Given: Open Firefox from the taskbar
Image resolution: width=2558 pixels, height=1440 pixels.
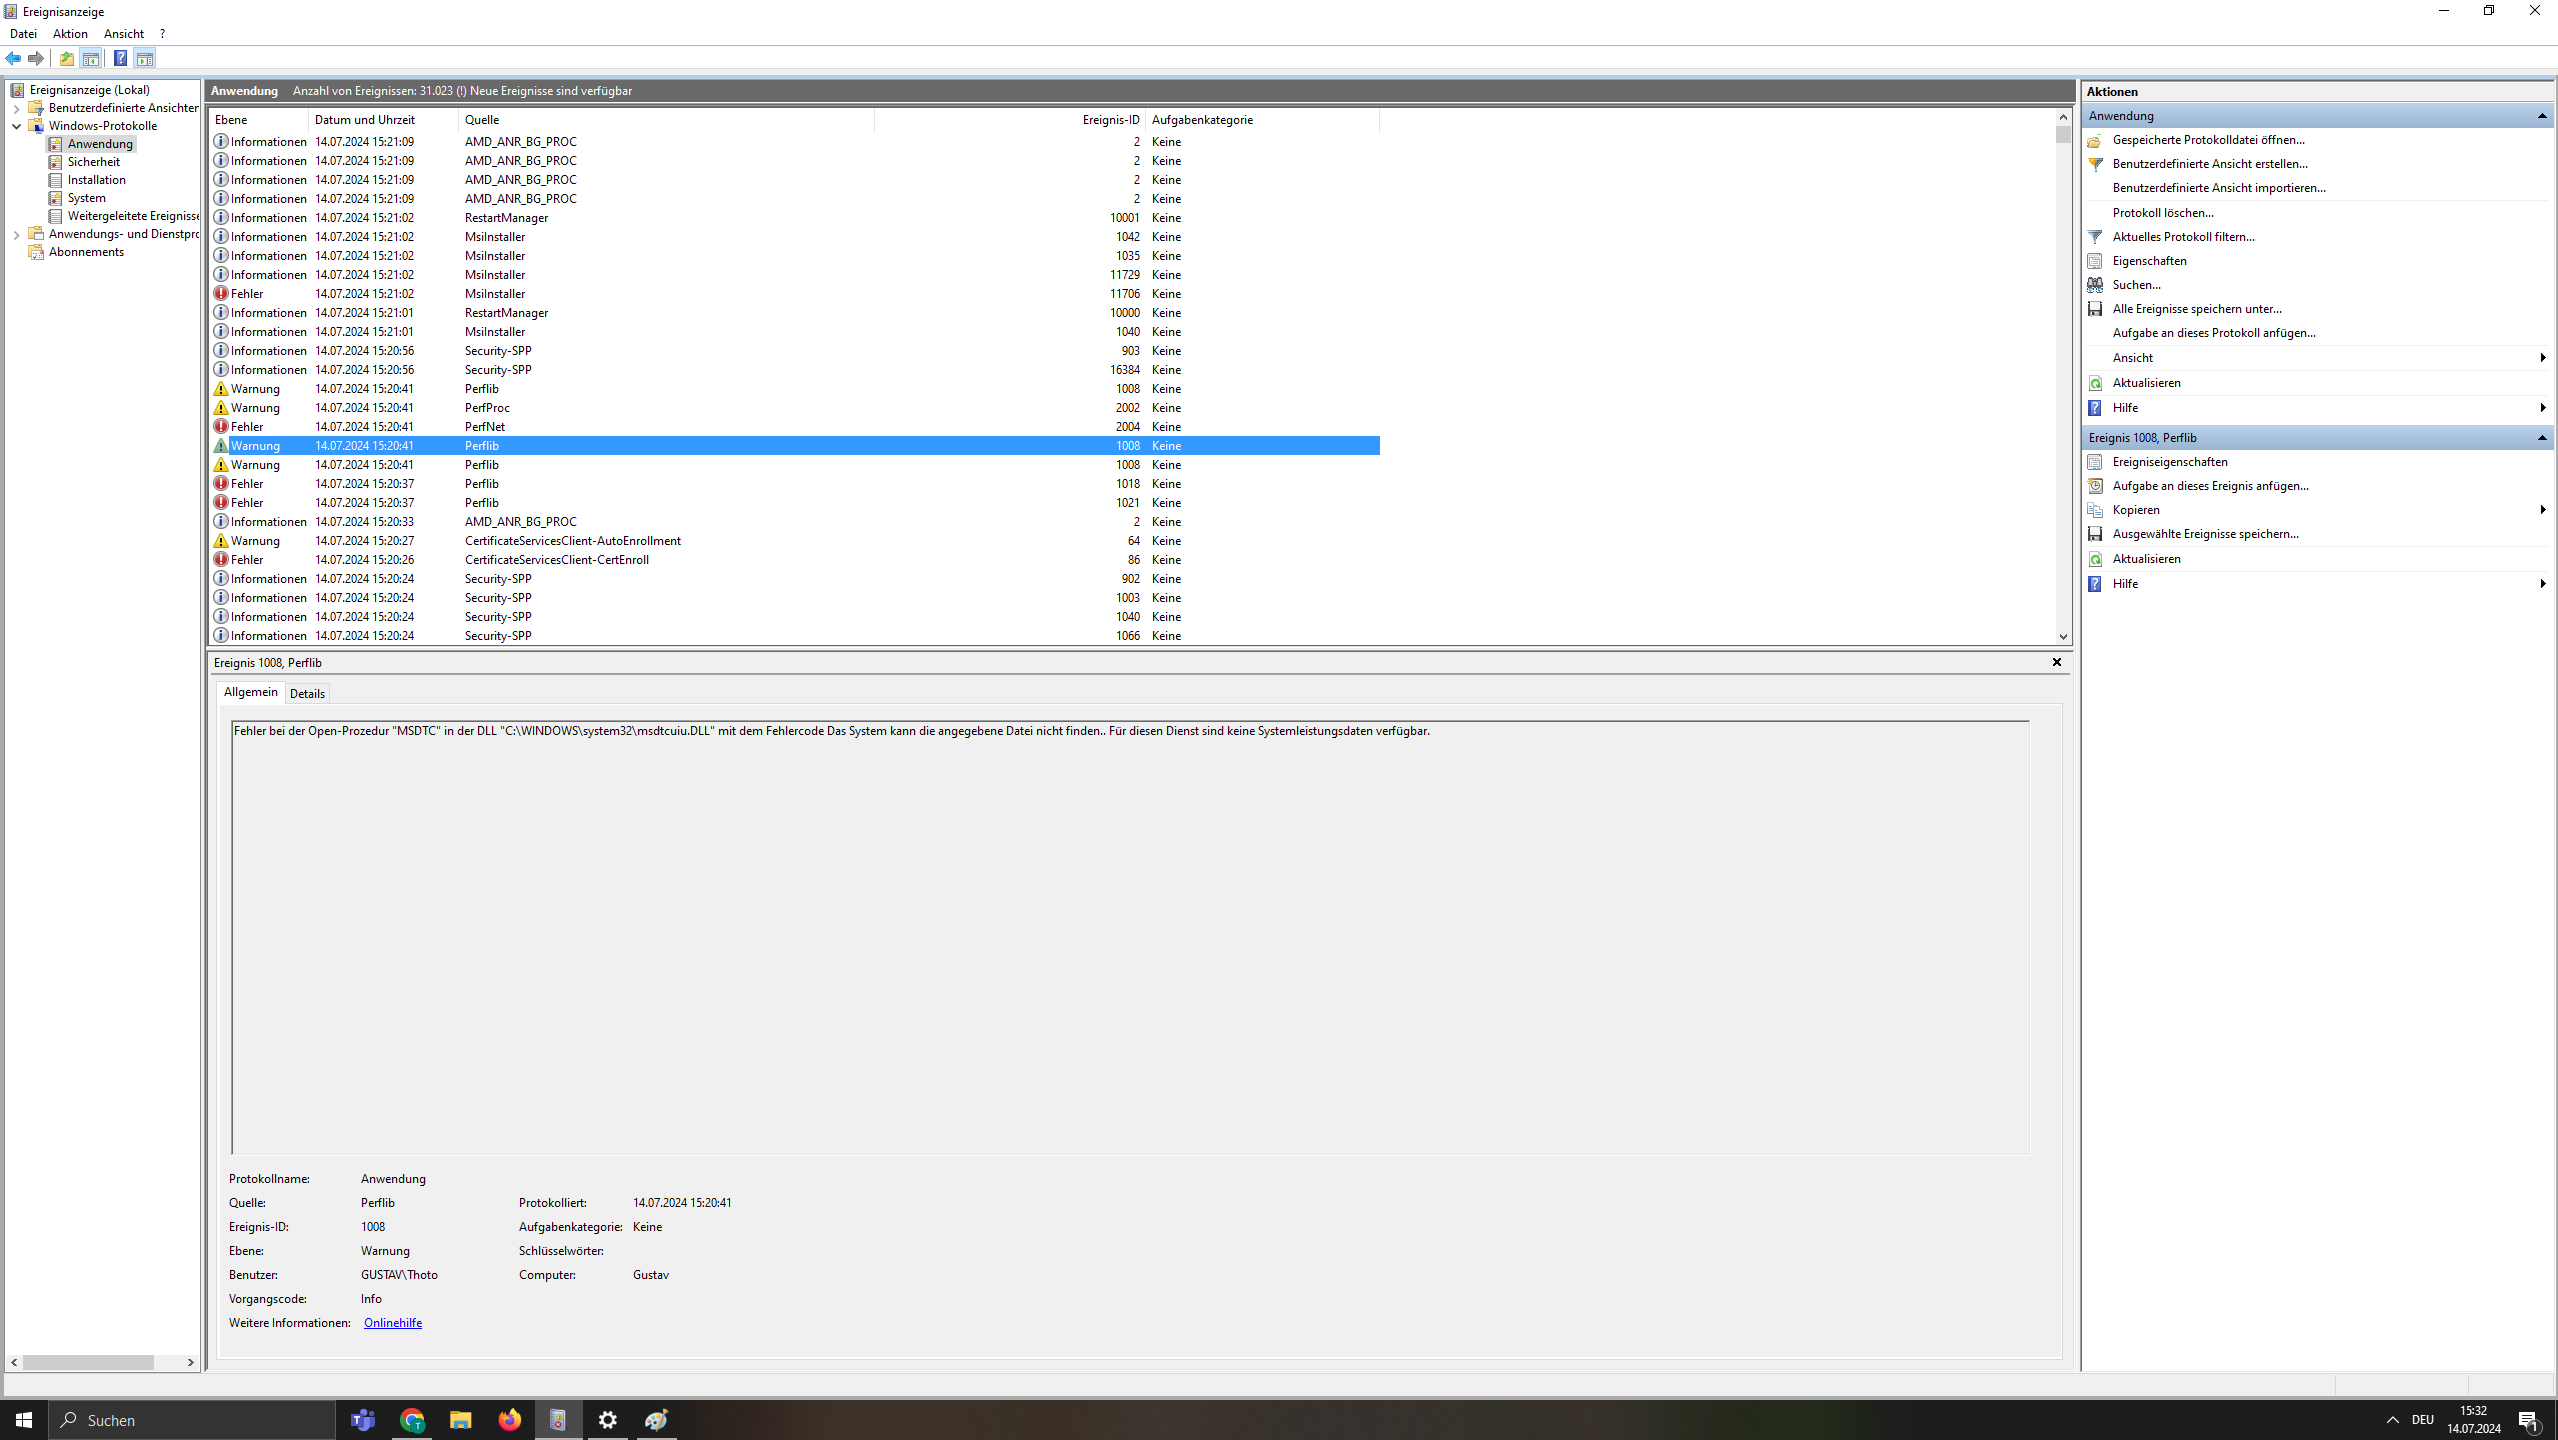Looking at the screenshot, I should pos(509,1420).
